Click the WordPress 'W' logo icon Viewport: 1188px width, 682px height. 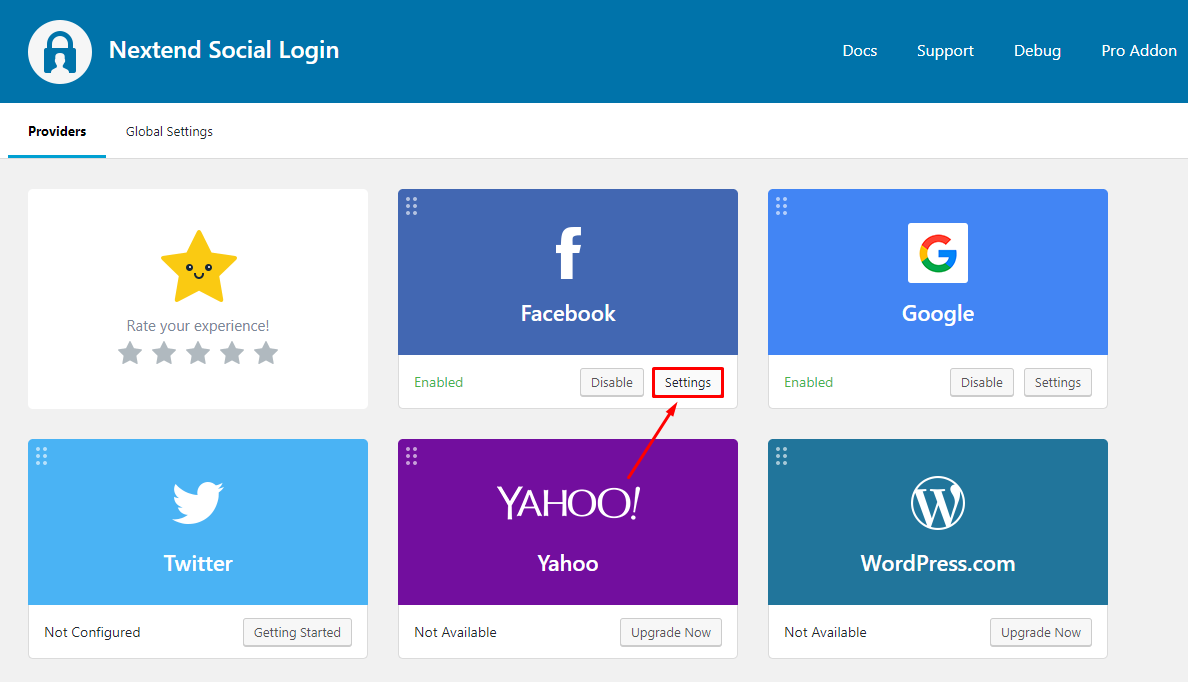click(x=938, y=503)
